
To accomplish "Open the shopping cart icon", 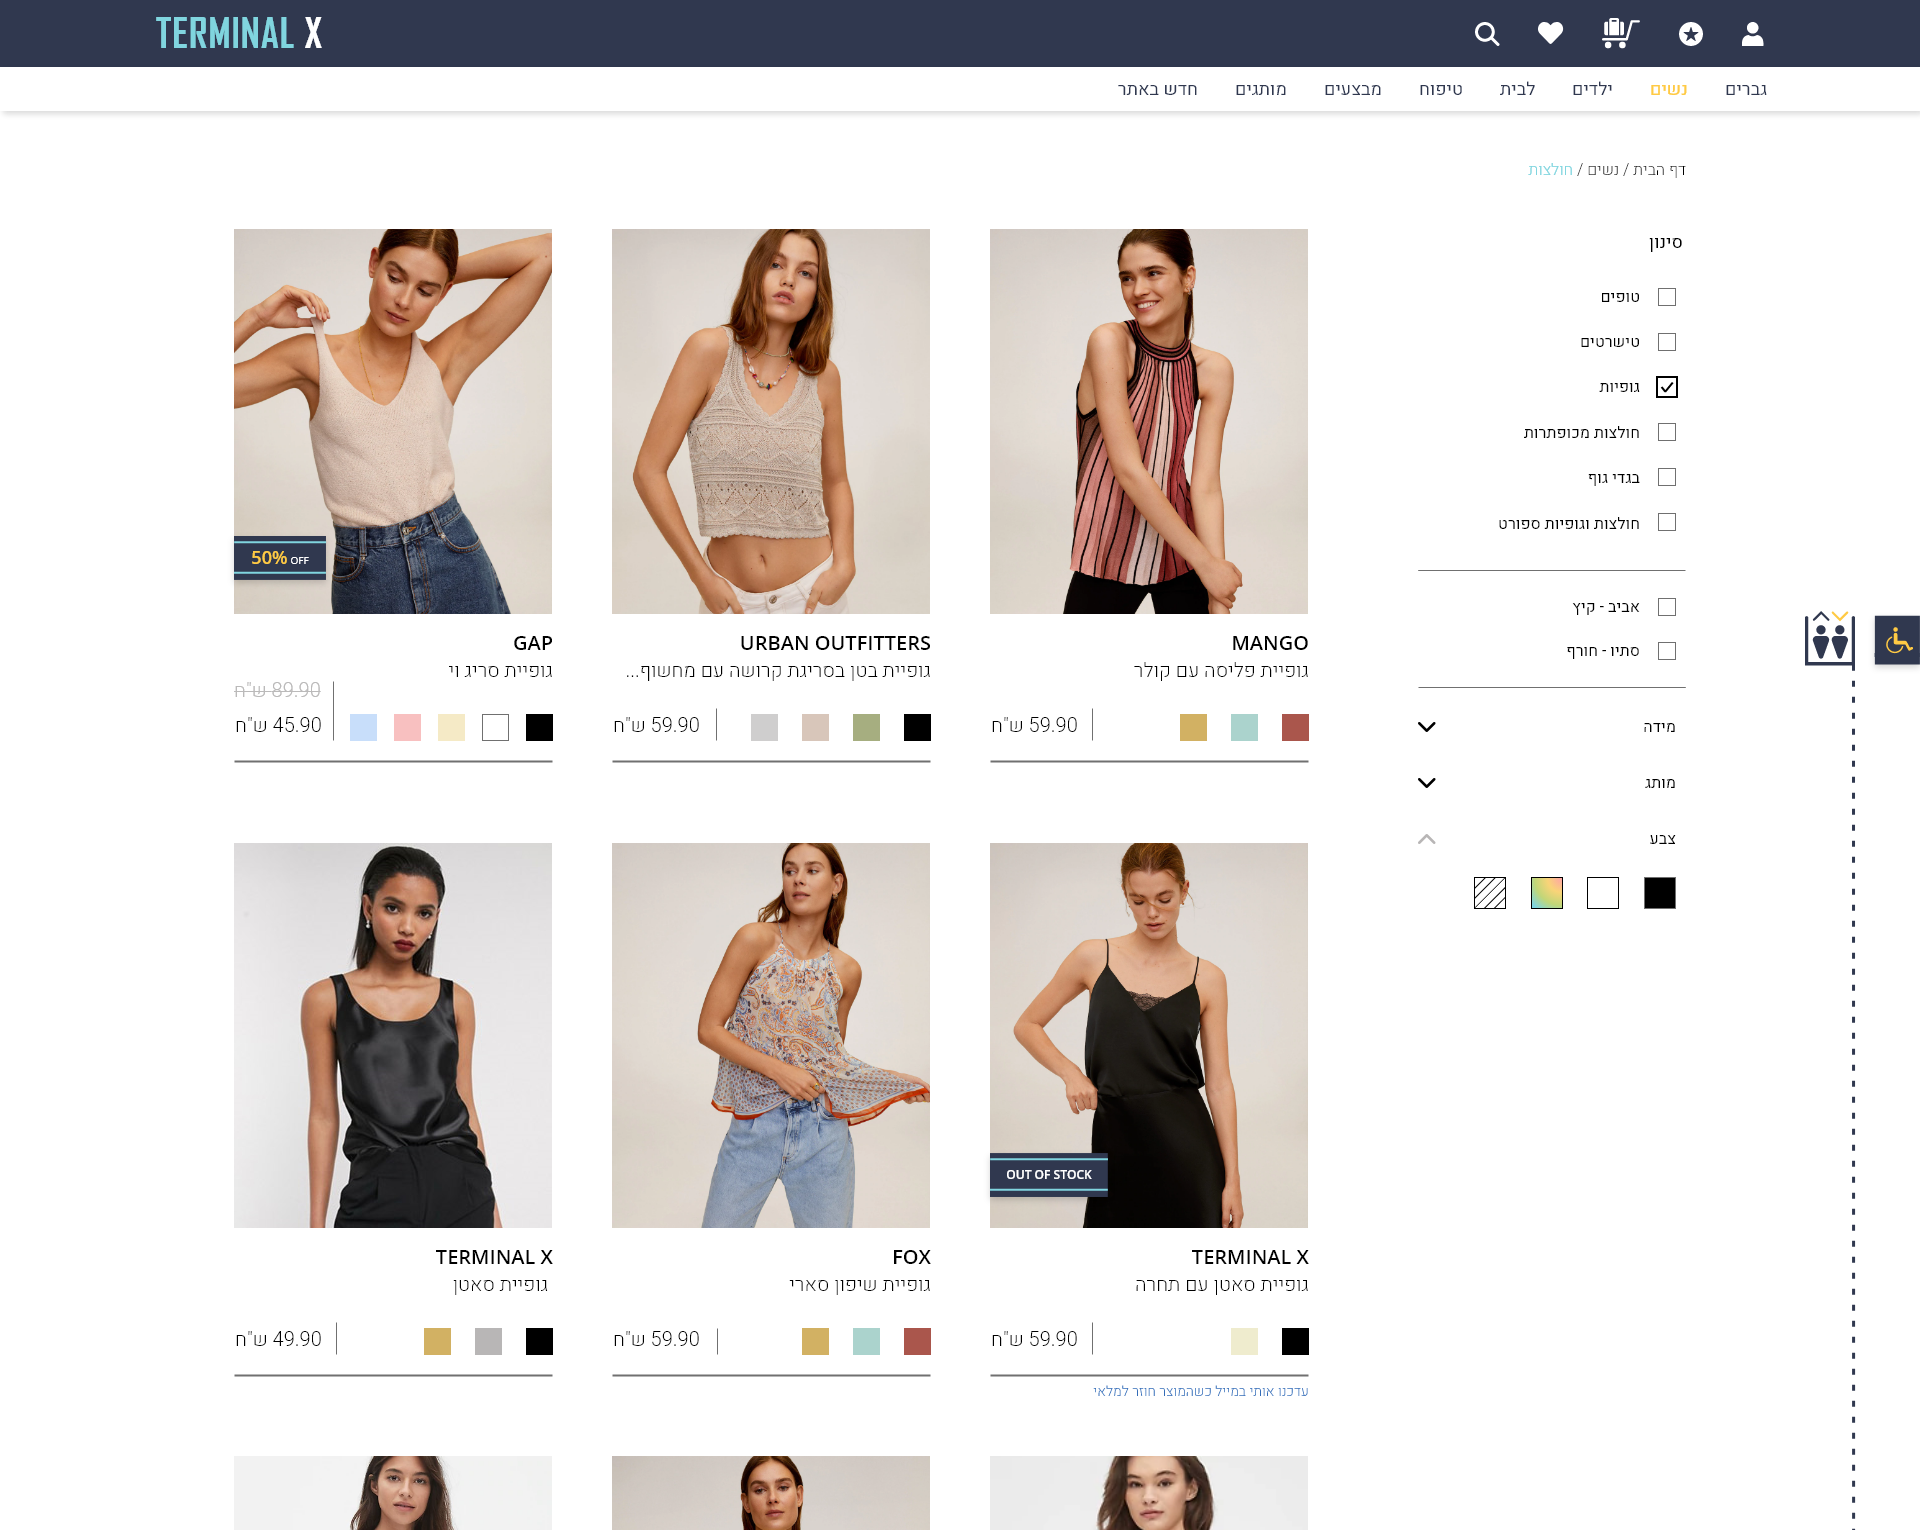I will click(1620, 33).
